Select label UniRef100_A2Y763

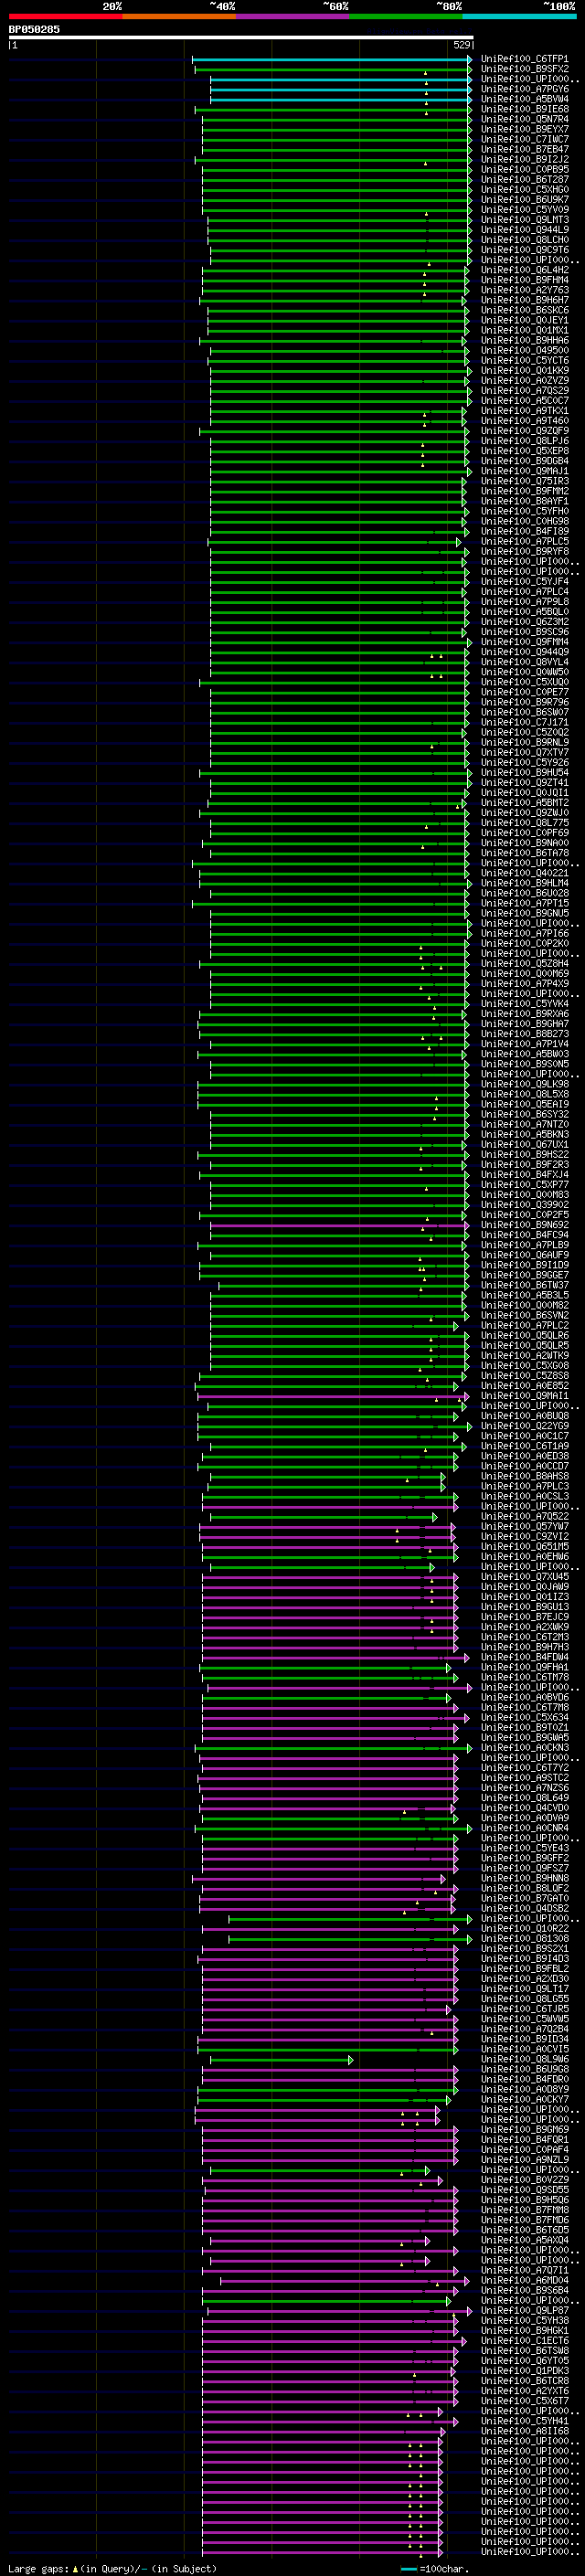click(x=524, y=290)
